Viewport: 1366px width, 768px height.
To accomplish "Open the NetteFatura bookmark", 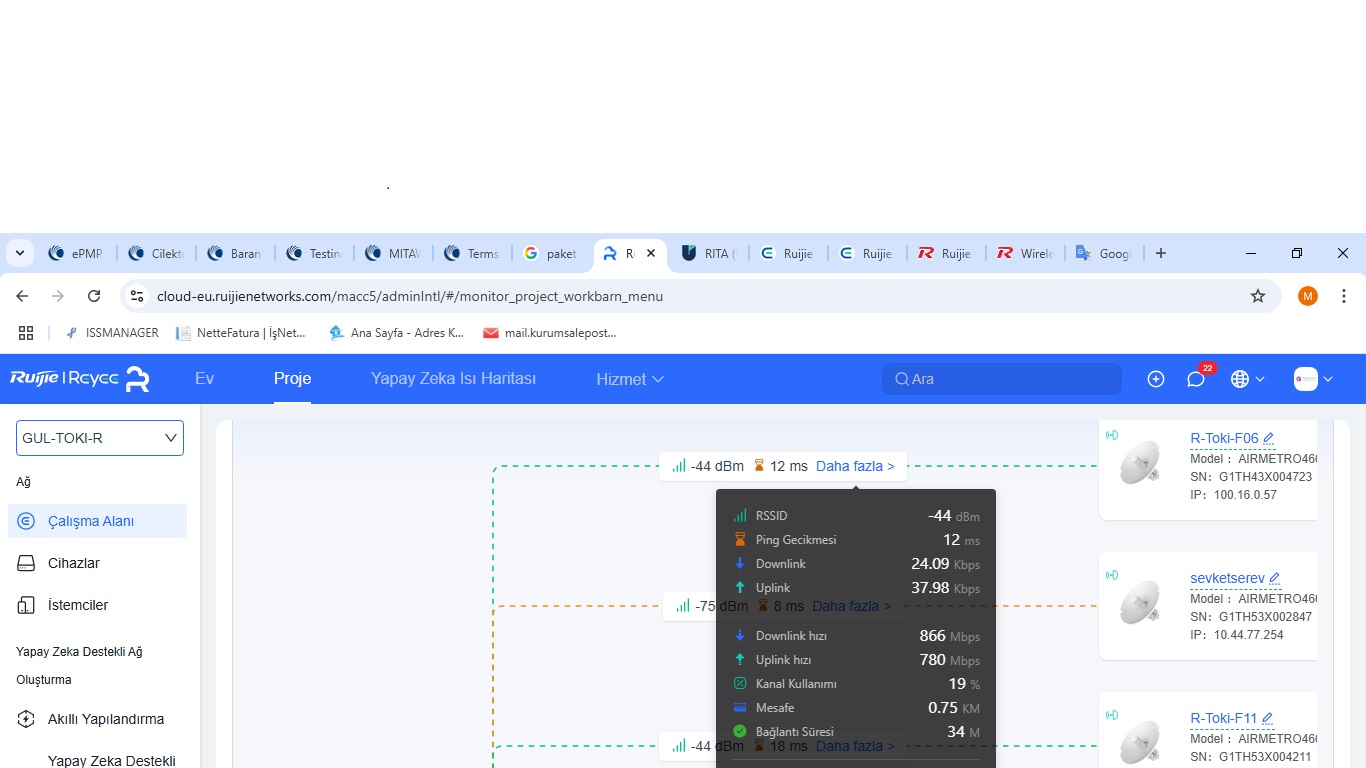I will 241,333.
